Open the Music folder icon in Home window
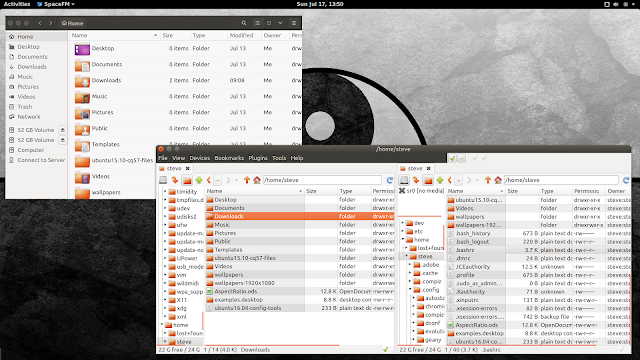Image resolution: width=640 pixels, height=360 pixels. tap(82, 98)
